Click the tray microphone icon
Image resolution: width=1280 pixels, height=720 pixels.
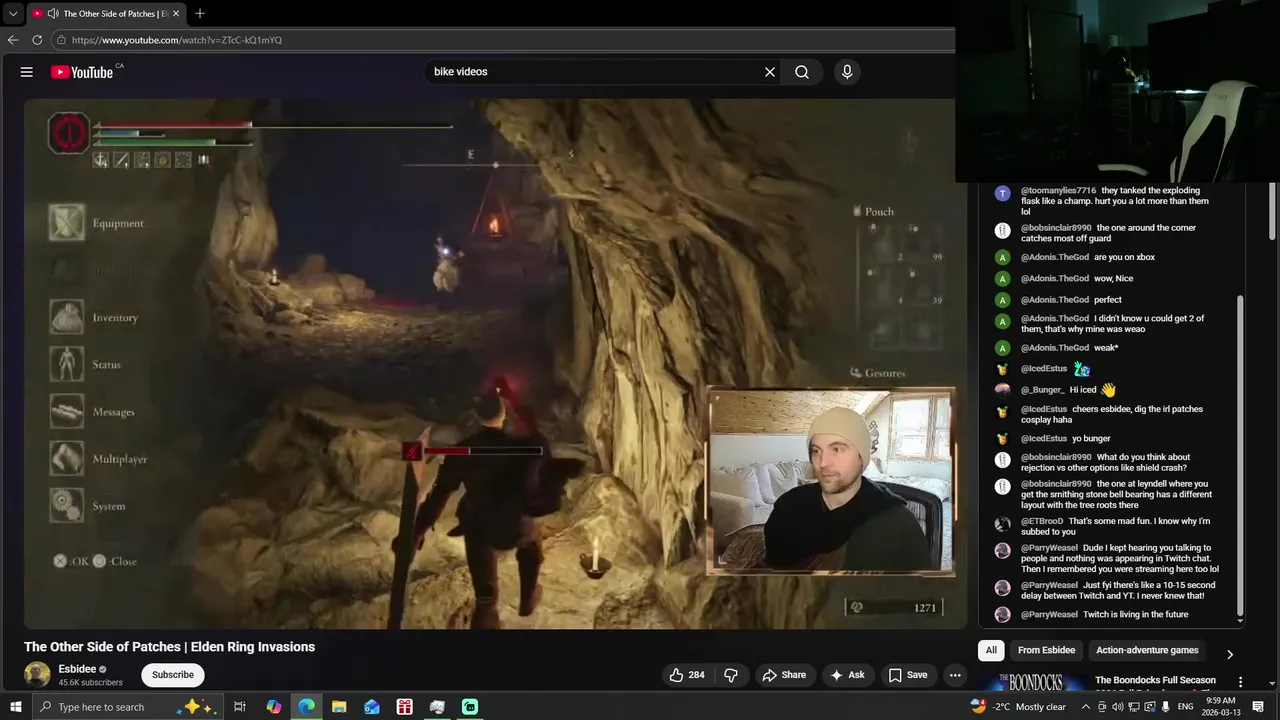coord(1165,707)
